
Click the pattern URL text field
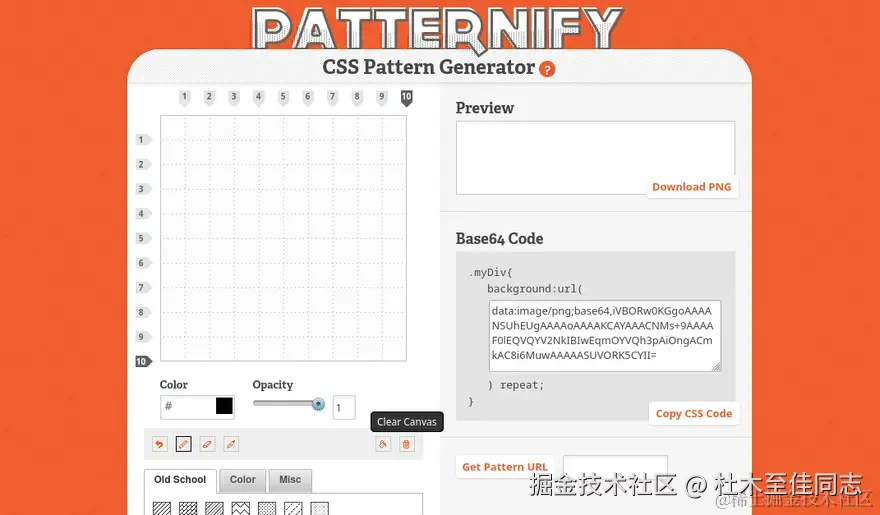(x=615, y=467)
